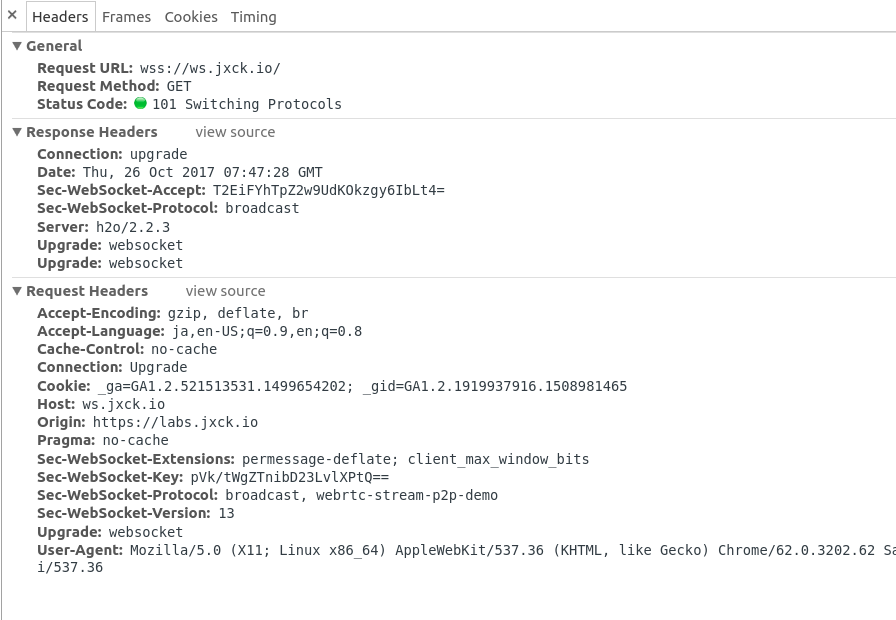Switch to the Headers tab
The image size is (896, 620).
tap(60, 17)
